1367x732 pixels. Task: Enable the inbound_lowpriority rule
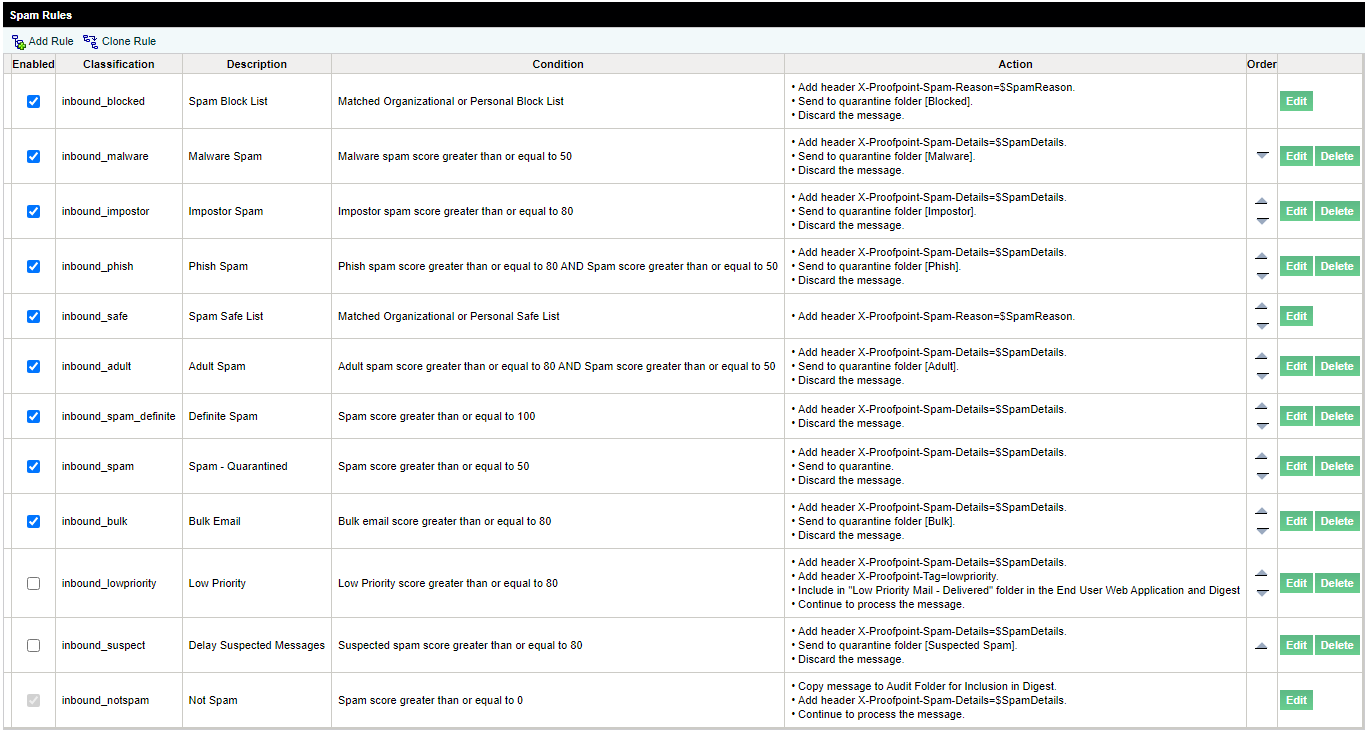point(33,583)
